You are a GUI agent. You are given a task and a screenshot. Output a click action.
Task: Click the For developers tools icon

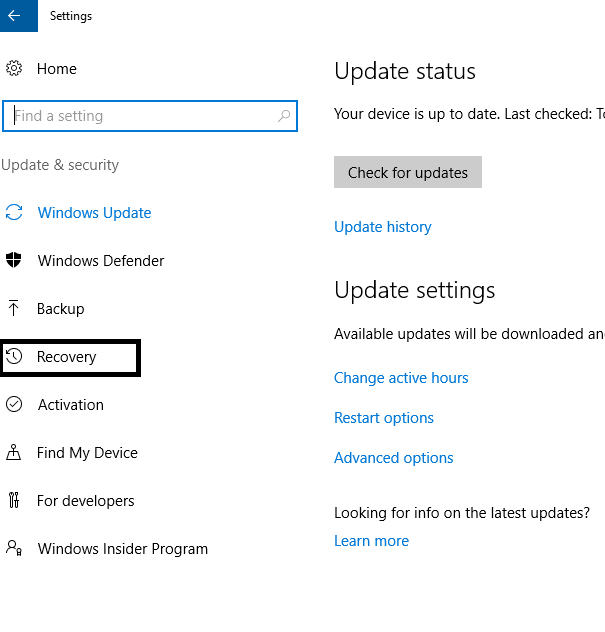[14, 501]
